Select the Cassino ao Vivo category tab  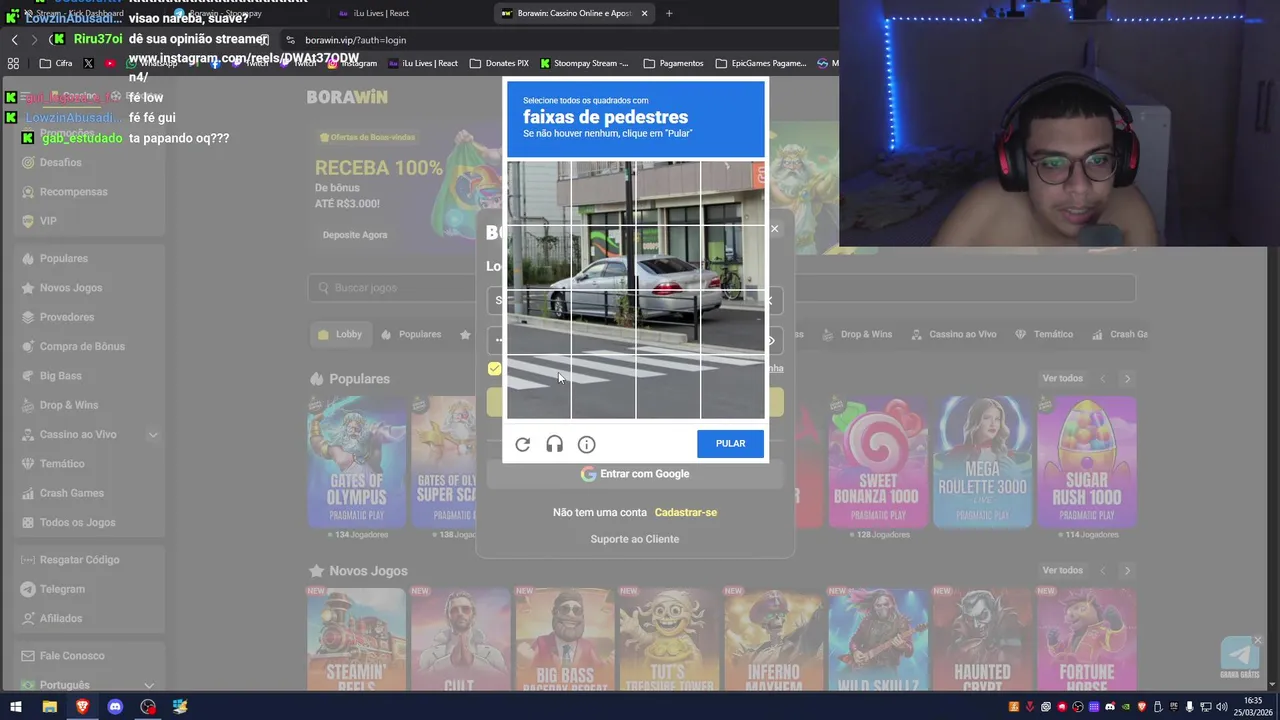(953, 334)
